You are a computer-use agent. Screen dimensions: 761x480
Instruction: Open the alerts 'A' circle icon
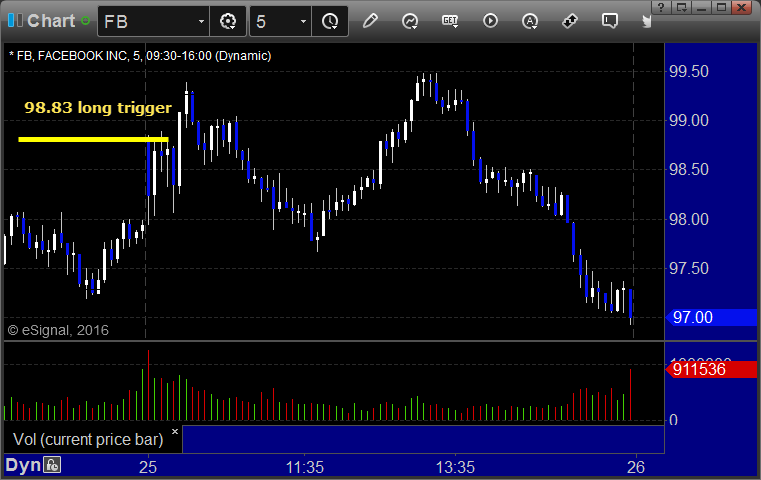tap(530, 21)
